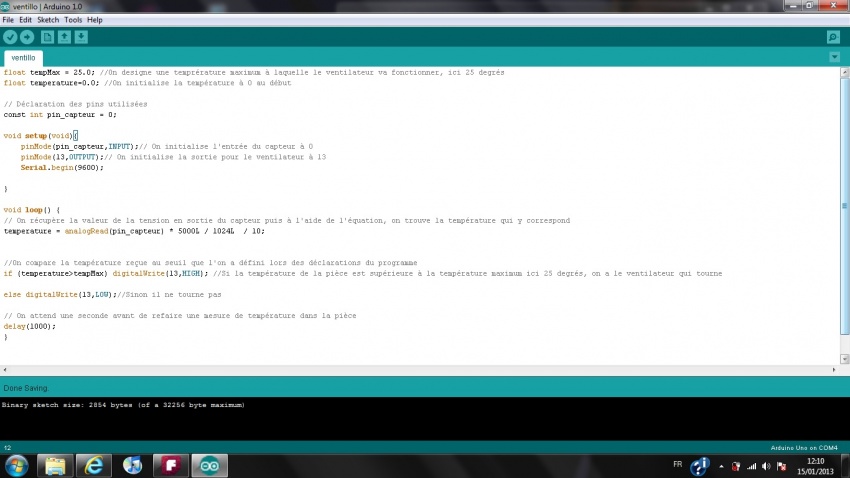Screen dimensions: 850x478
Task: Click the 'else digitalWrite(13,LOW);' line
Action: click(112, 295)
